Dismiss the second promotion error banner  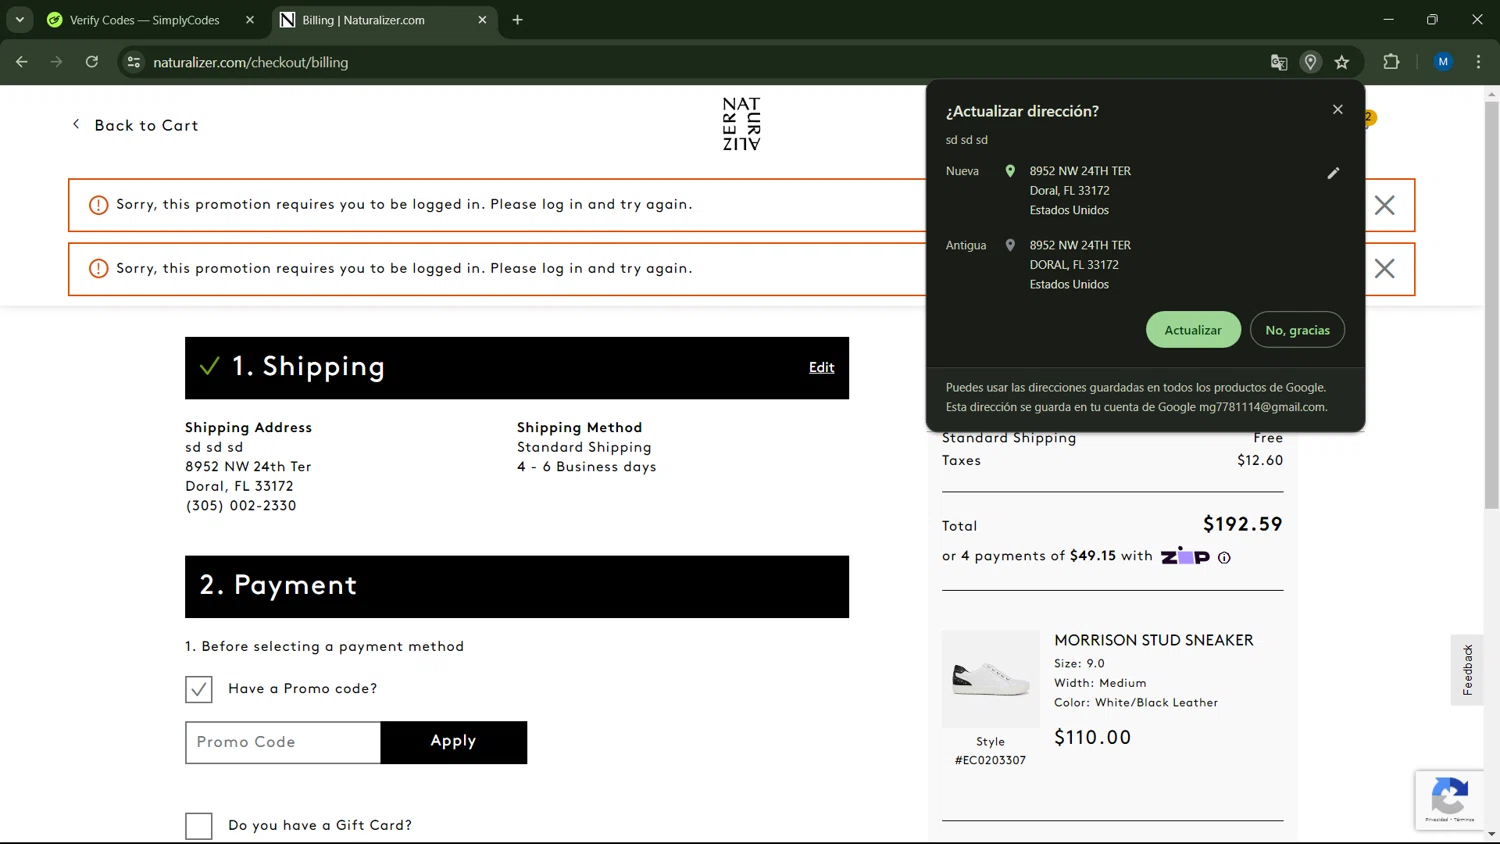(x=1384, y=268)
